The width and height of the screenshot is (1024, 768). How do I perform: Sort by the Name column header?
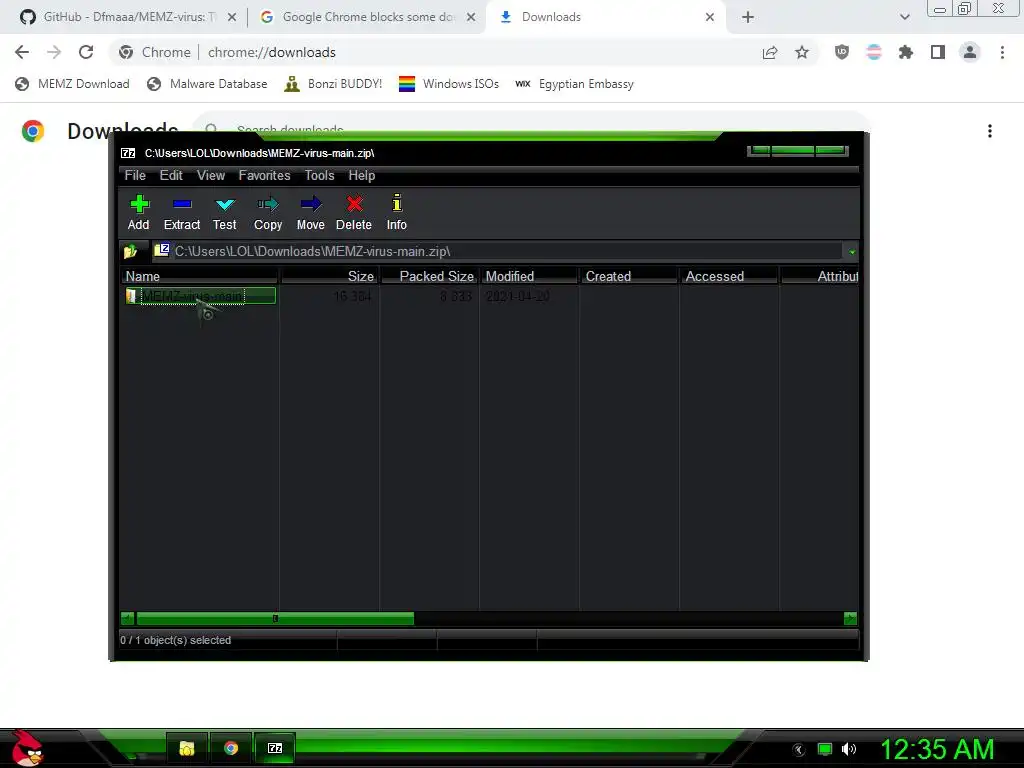199,276
